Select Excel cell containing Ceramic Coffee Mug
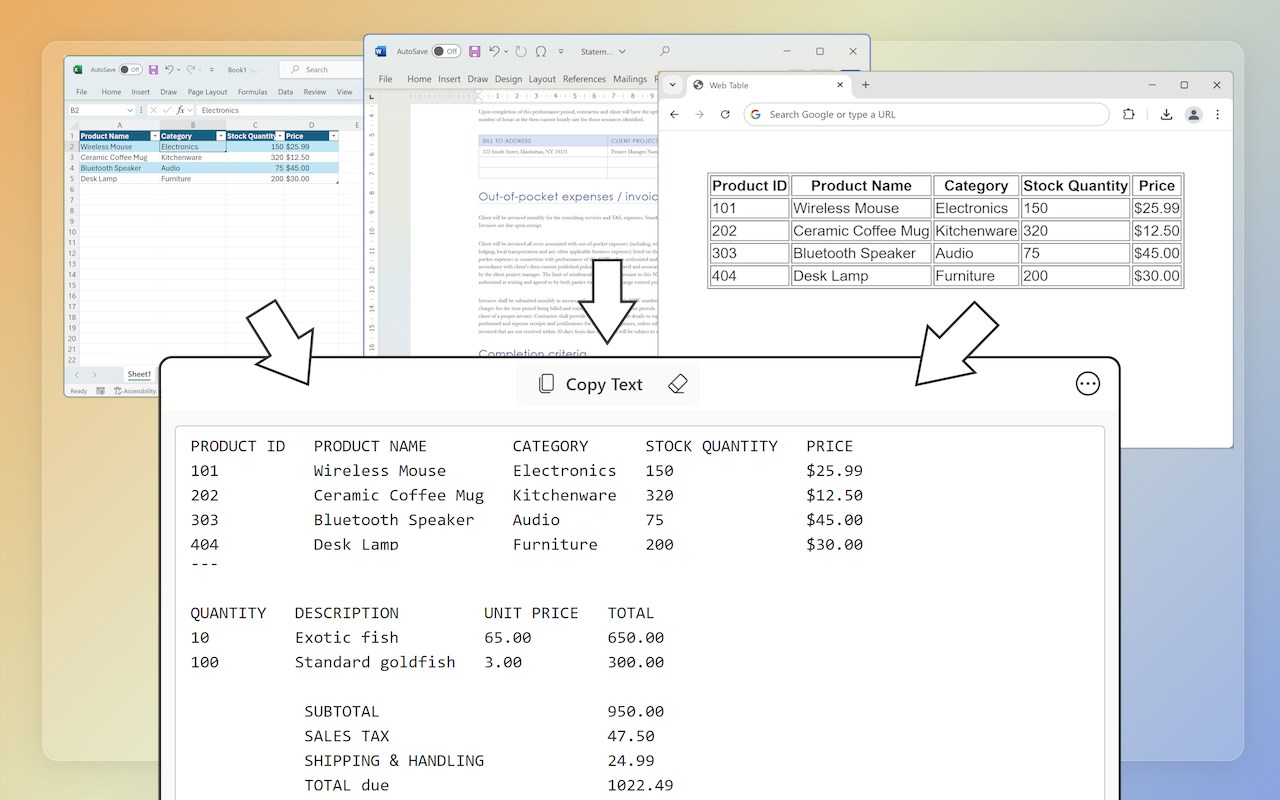The image size is (1280, 800). (119, 157)
